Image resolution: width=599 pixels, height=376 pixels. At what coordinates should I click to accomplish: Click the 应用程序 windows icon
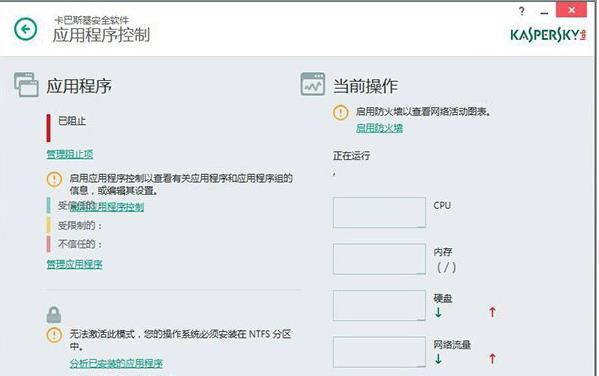(x=26, y=84)
